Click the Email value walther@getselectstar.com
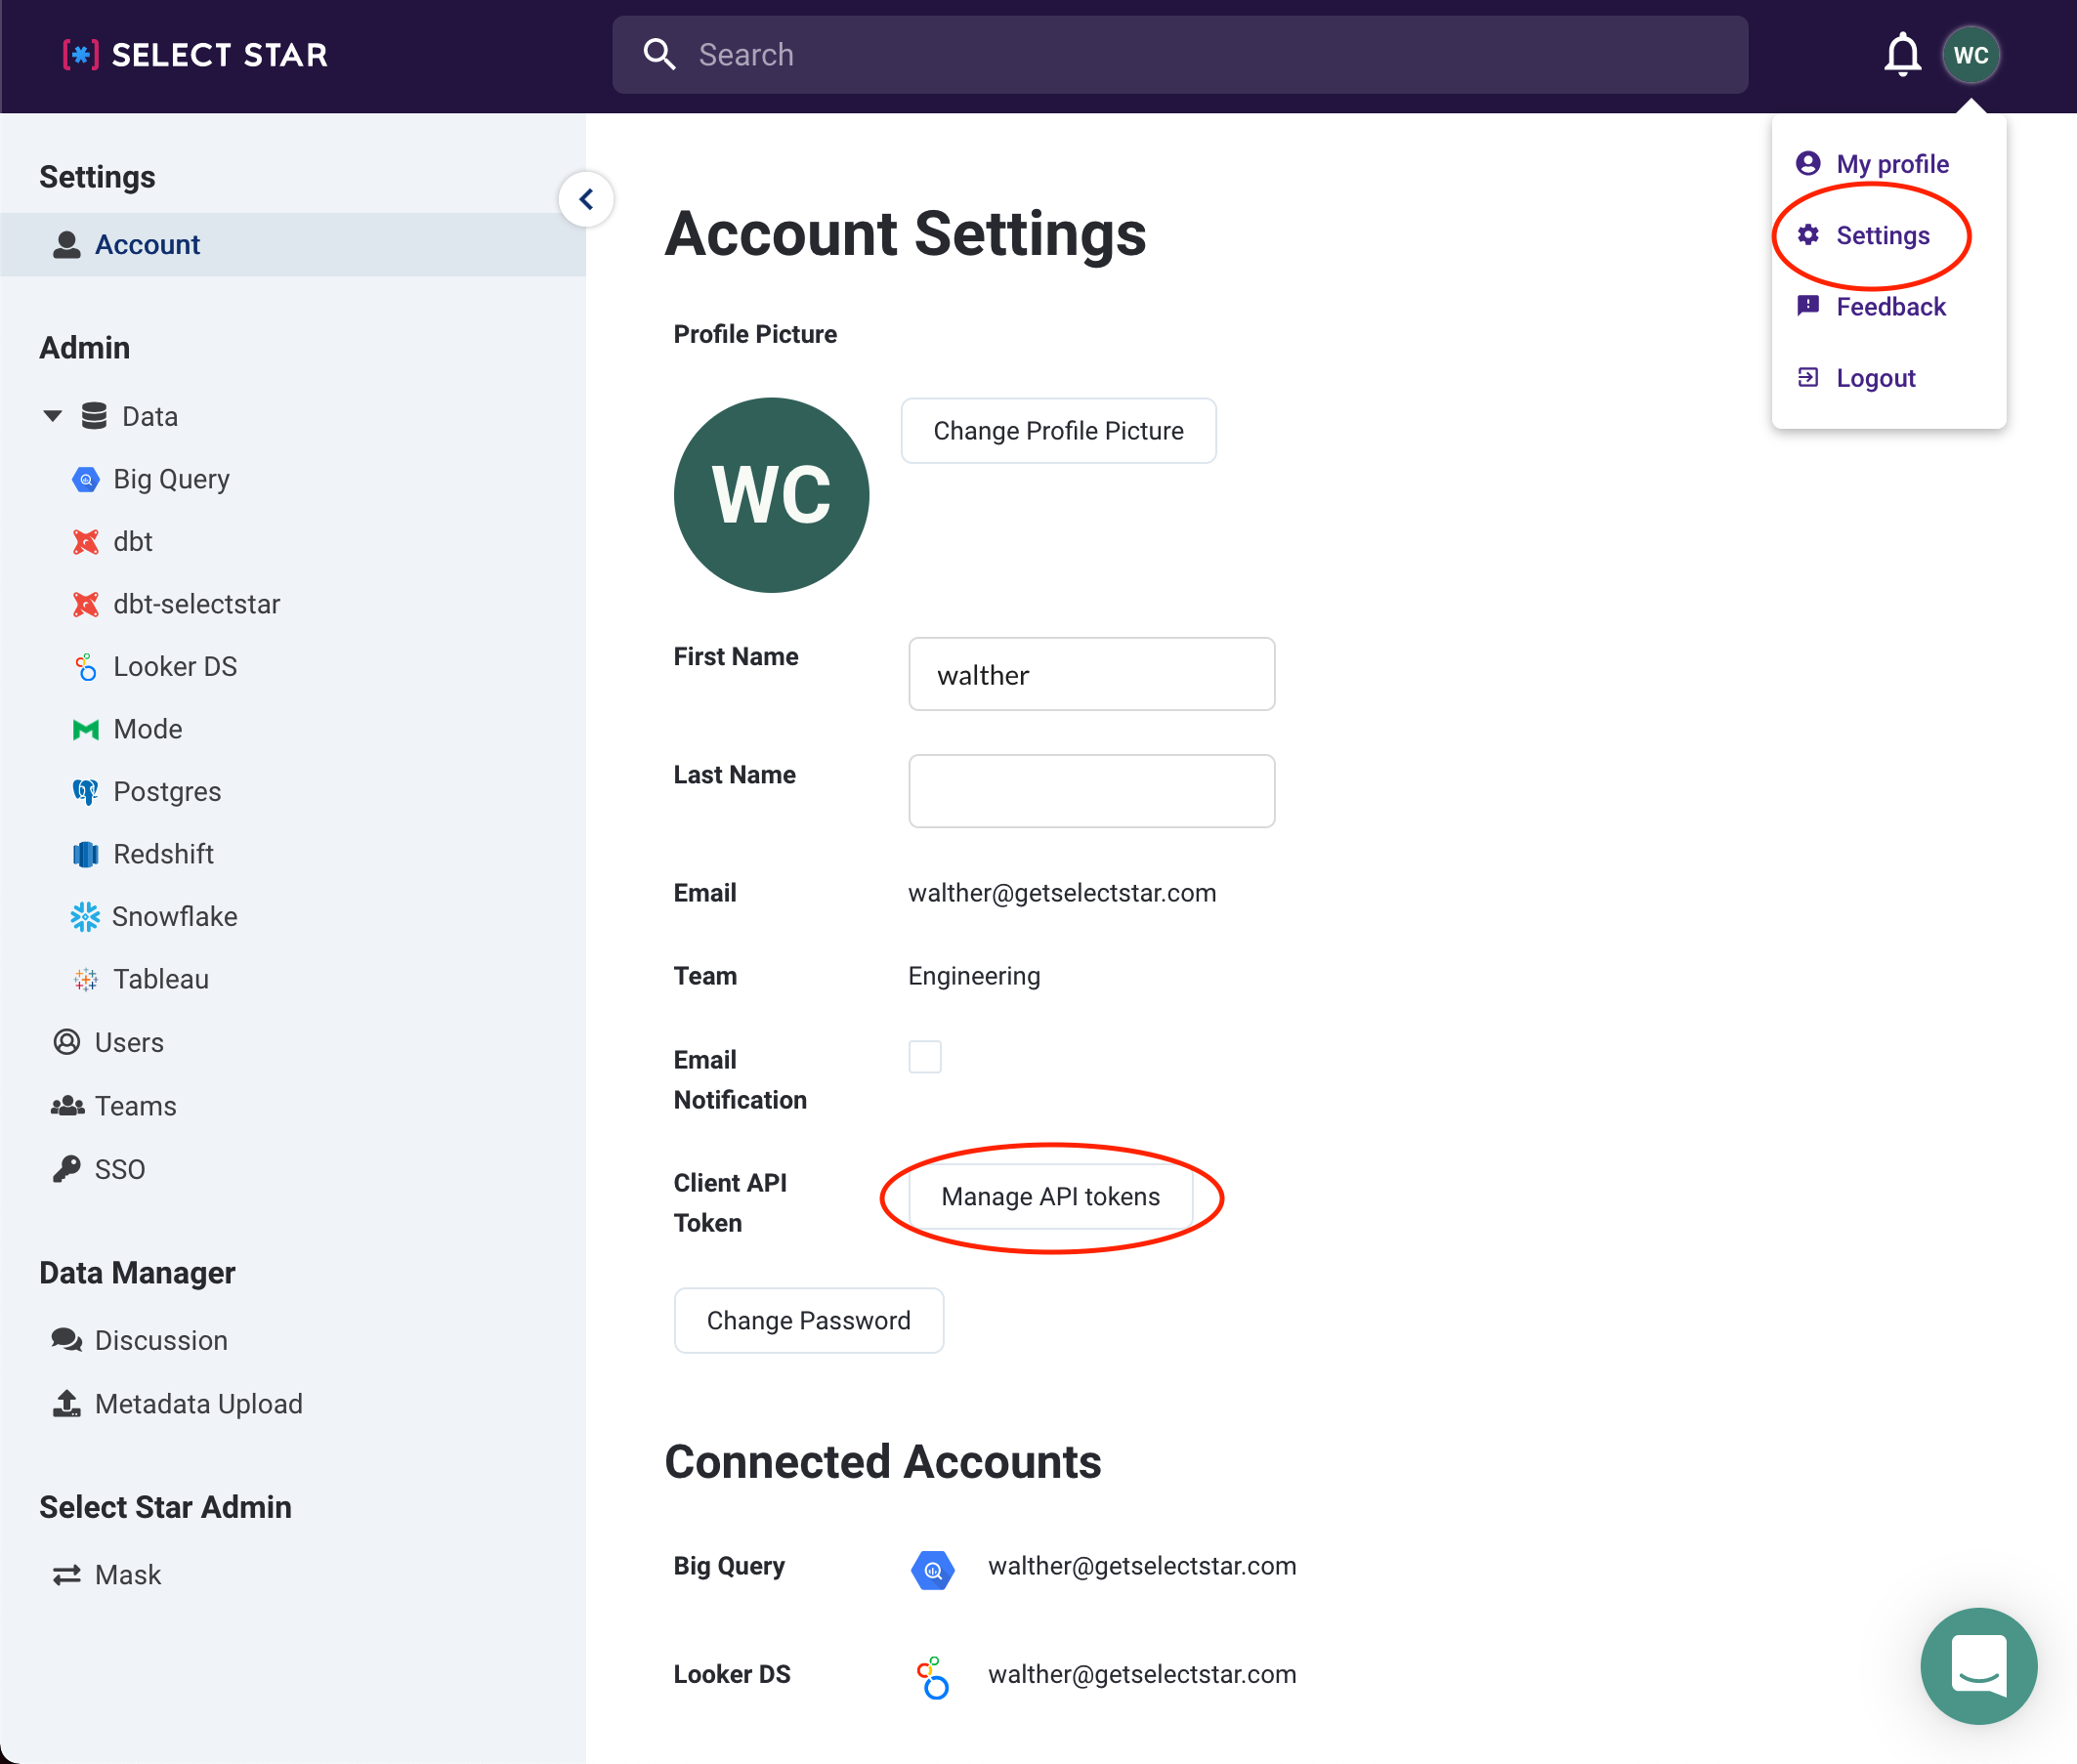The width and height of the screenshot is (2077, 1764). click(1061, 893)
